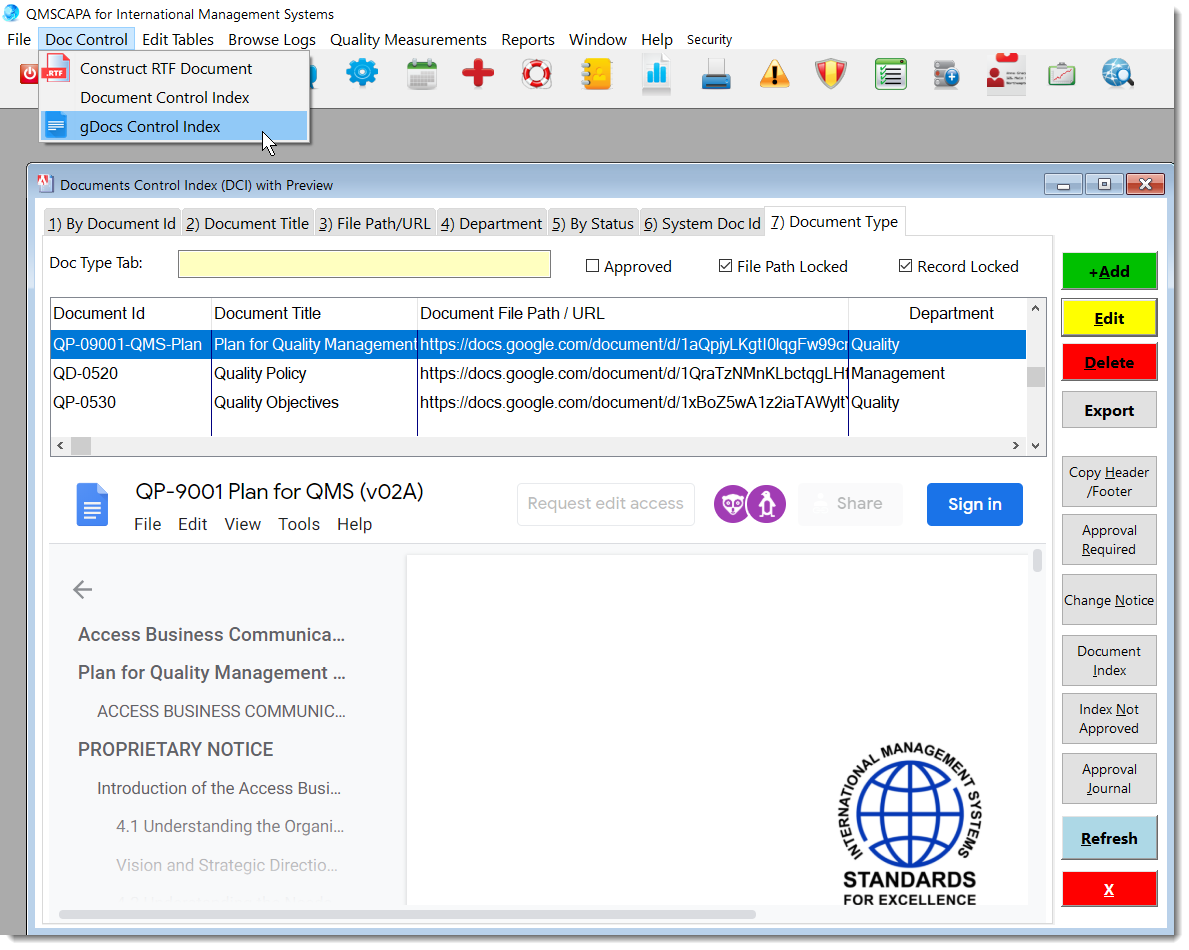Click the red and yellow shield icon
This screenshot has width=1189, height=950.
coord(831,74)
